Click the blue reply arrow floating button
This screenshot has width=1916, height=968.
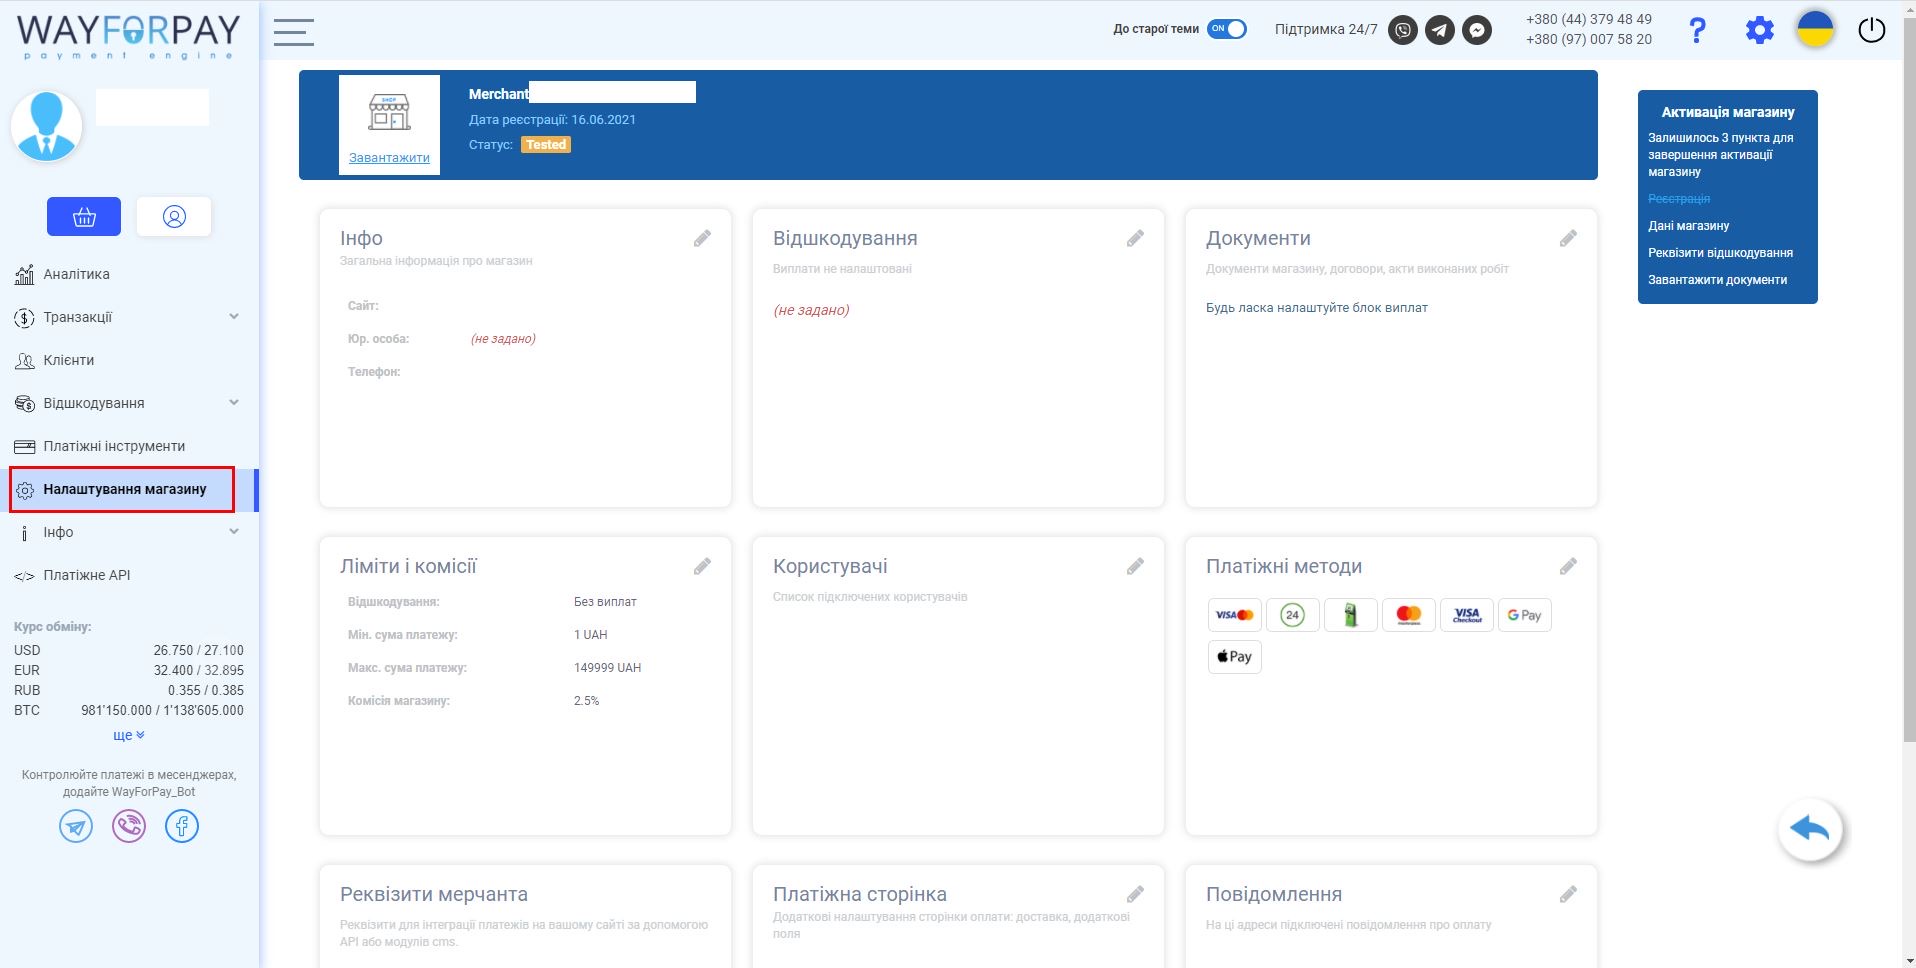click(1810, 830)
